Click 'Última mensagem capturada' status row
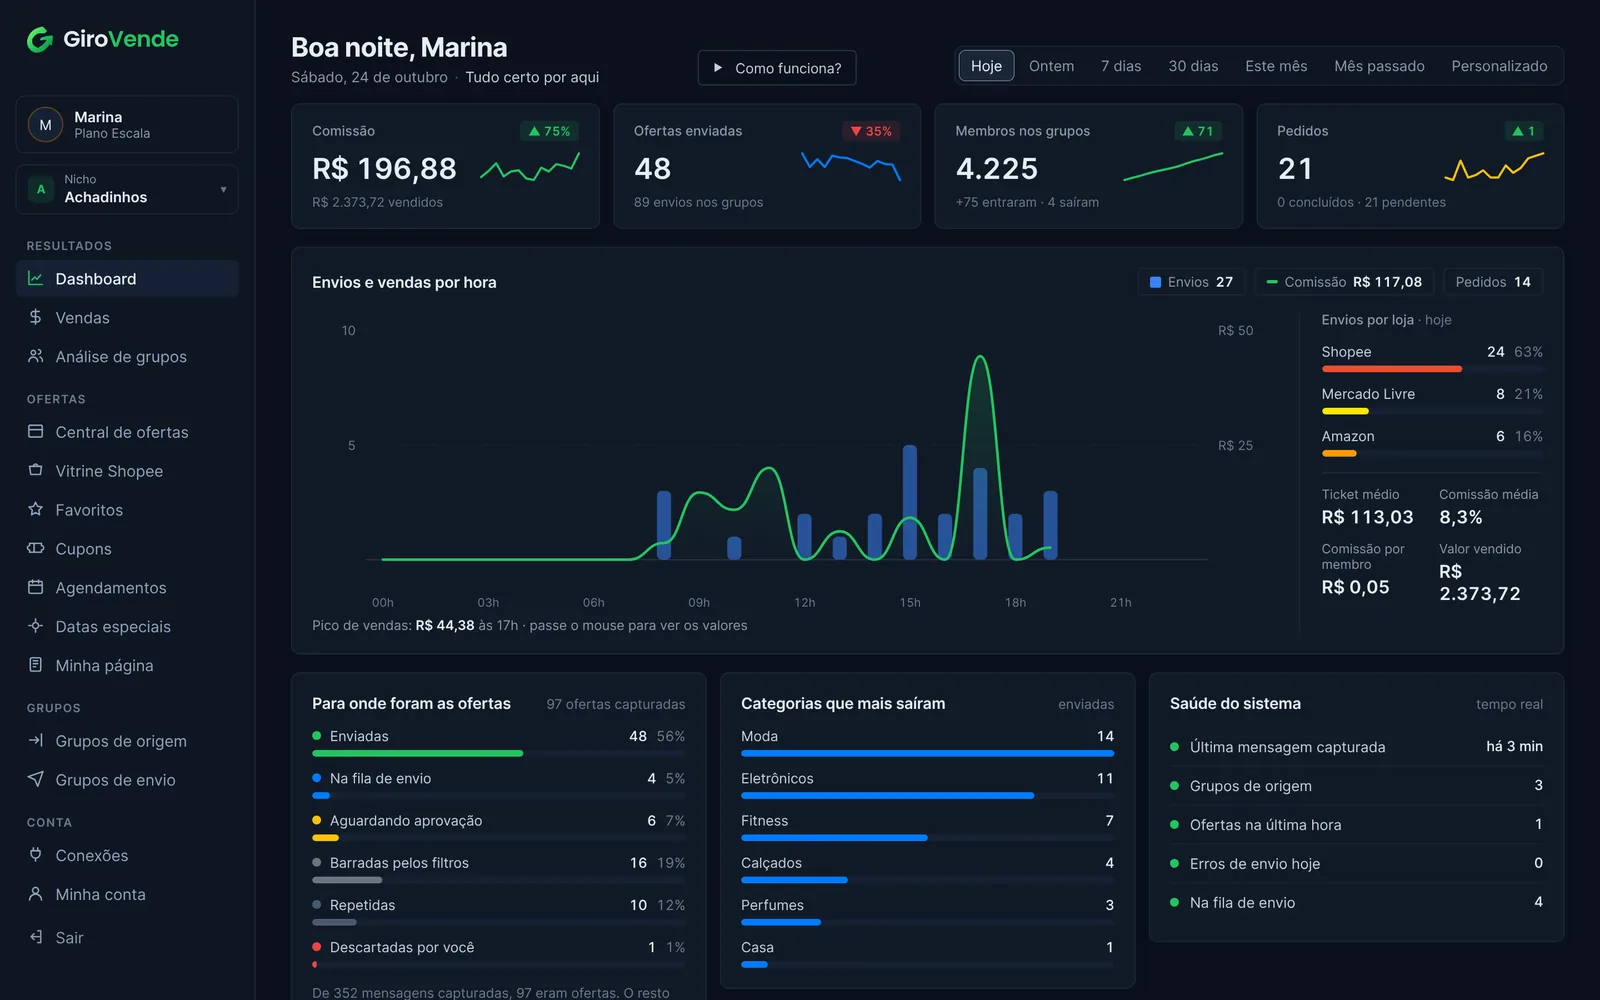 coord(1356,747)
